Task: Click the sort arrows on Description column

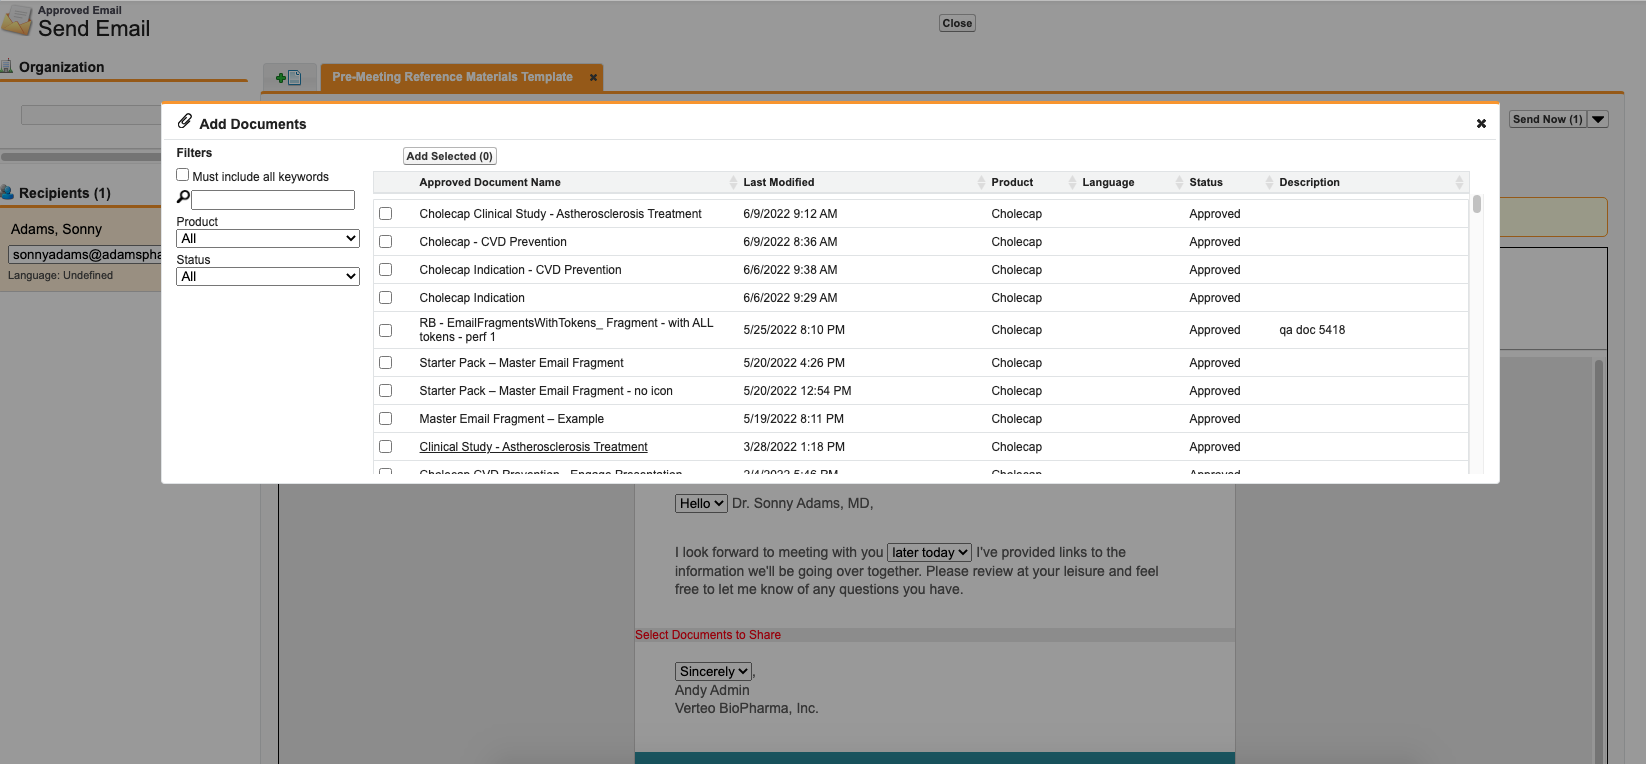Action: click(1459, 182)
